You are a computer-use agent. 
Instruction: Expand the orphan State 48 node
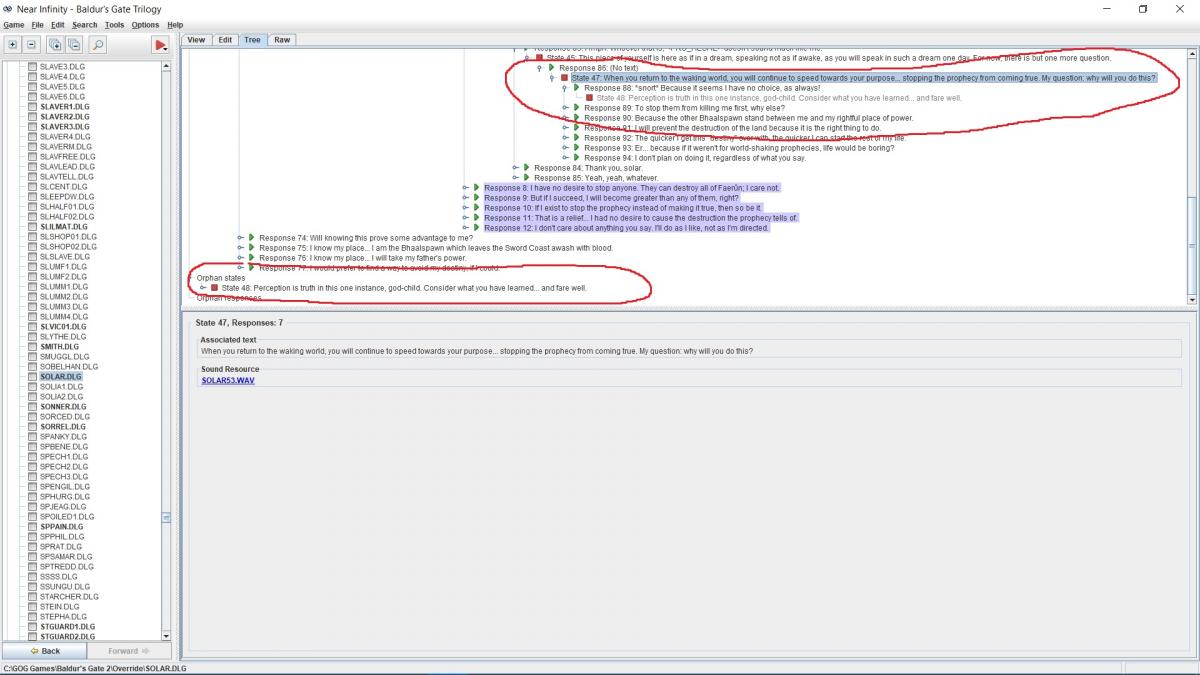pos(202,288)
